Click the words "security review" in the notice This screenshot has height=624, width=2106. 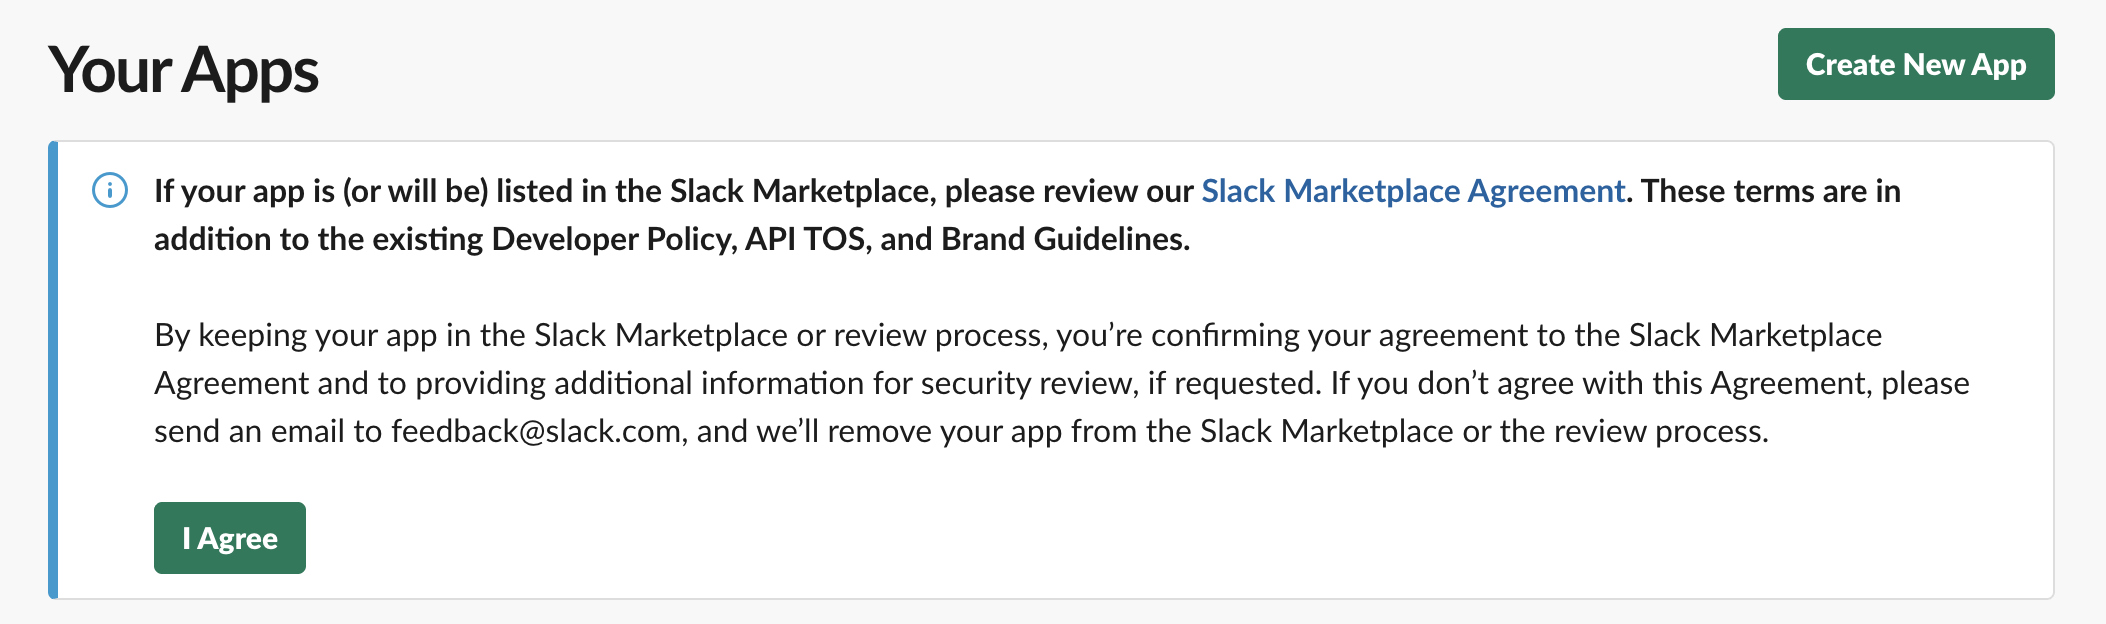1025,383
